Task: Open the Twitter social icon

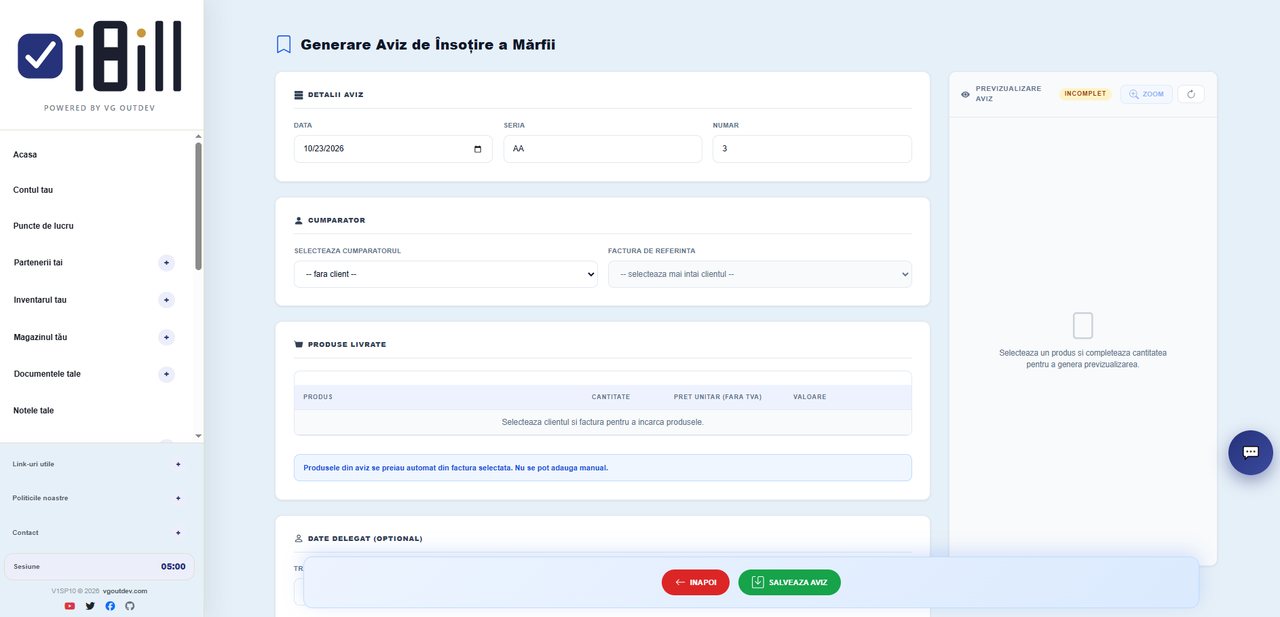Action: point(90,606)
